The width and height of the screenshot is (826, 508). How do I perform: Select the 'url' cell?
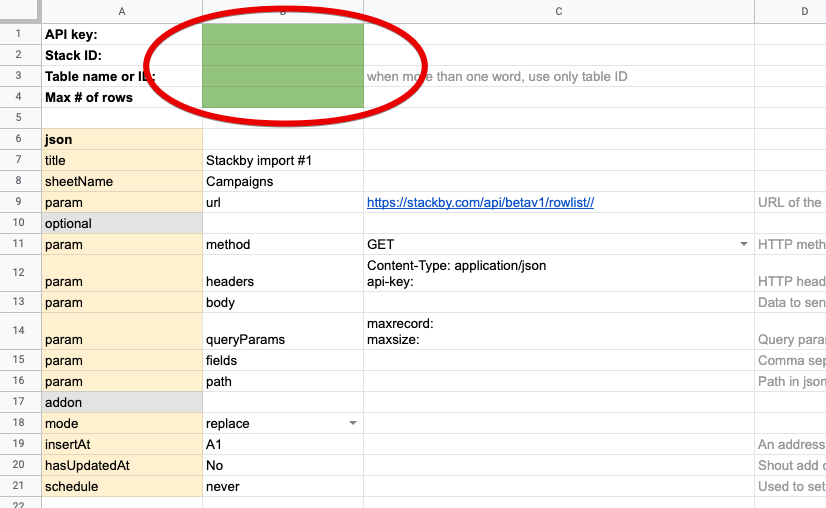coord(283,202)
